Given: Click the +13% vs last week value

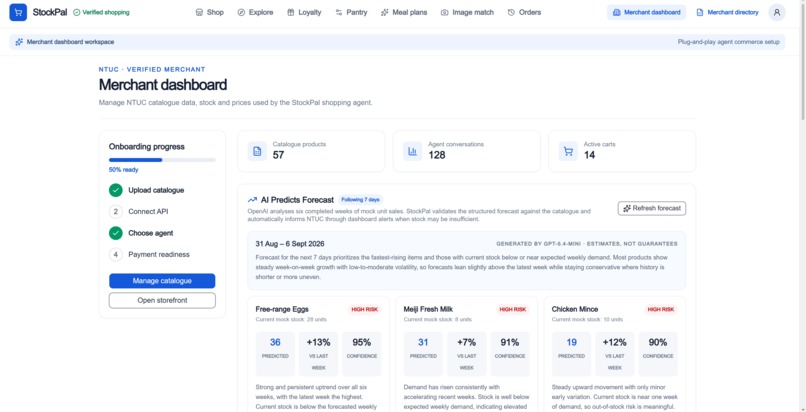Looking at the screenshot, I should (x=318, y=343).
